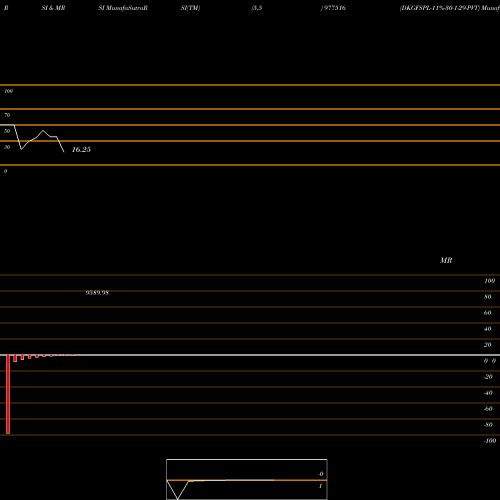Click the mini overview chart at bottom

[x=247, y=479]
